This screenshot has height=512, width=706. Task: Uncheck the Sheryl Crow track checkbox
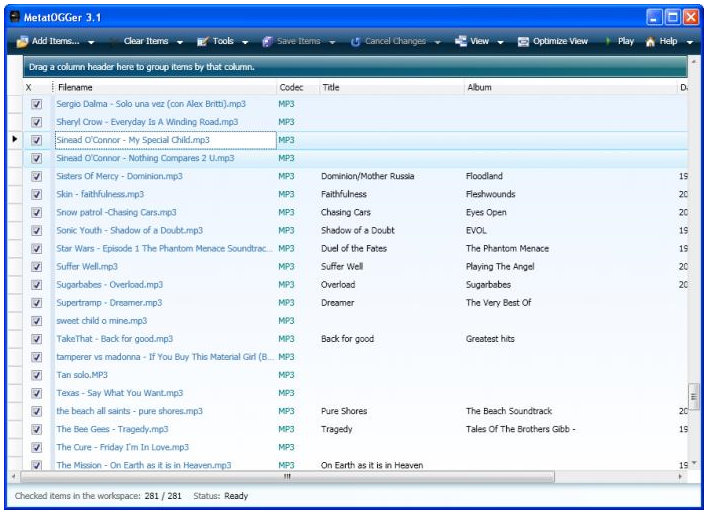click(37, 122)
